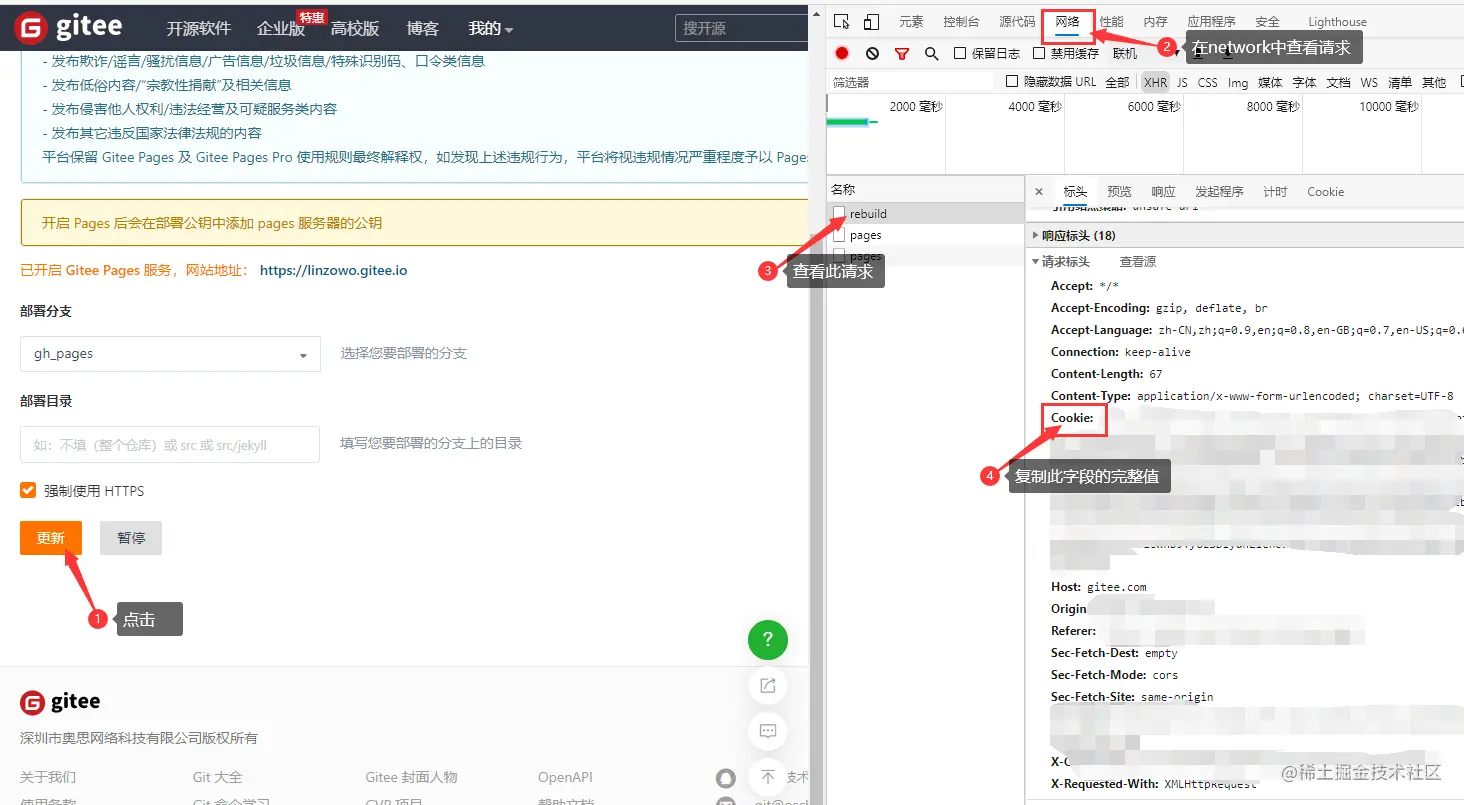Switch to the 内存 tab
This screenshot has width=1464, height=805.
(1155, 22)
